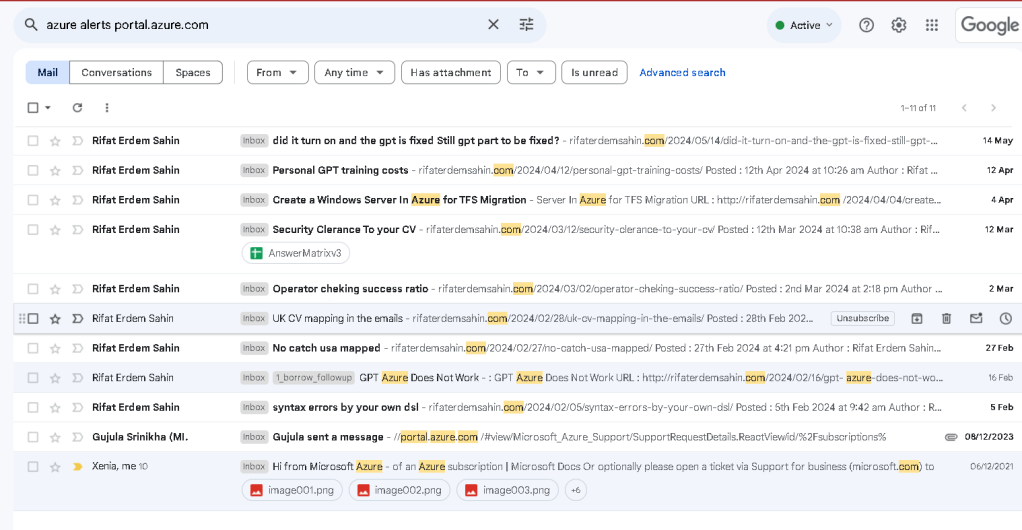Open the Help question mark icon
Viewport: 1022px width, 530px height.
coord(866,25)
